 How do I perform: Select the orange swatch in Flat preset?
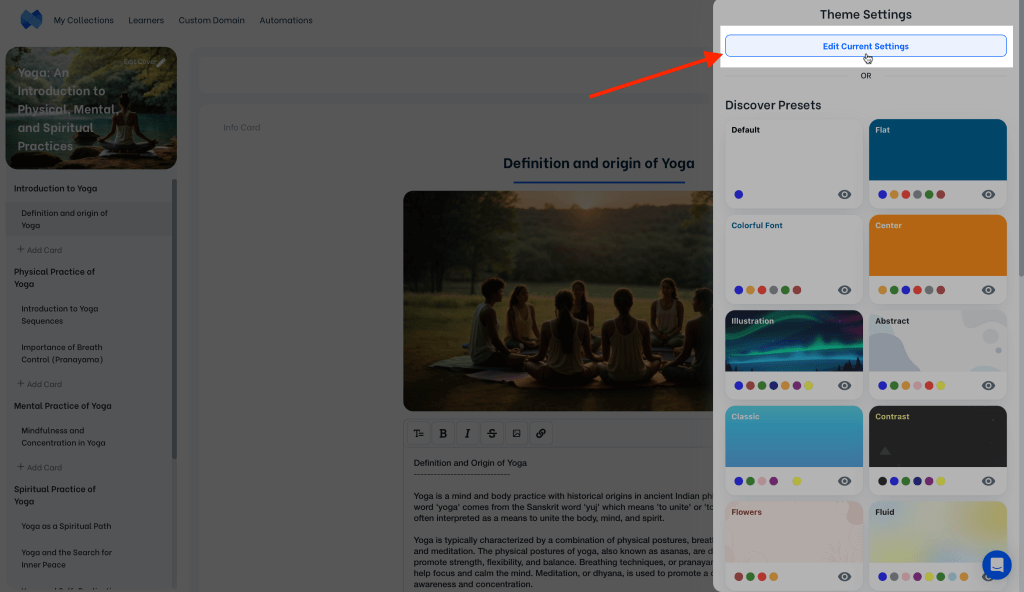[894, 195]
